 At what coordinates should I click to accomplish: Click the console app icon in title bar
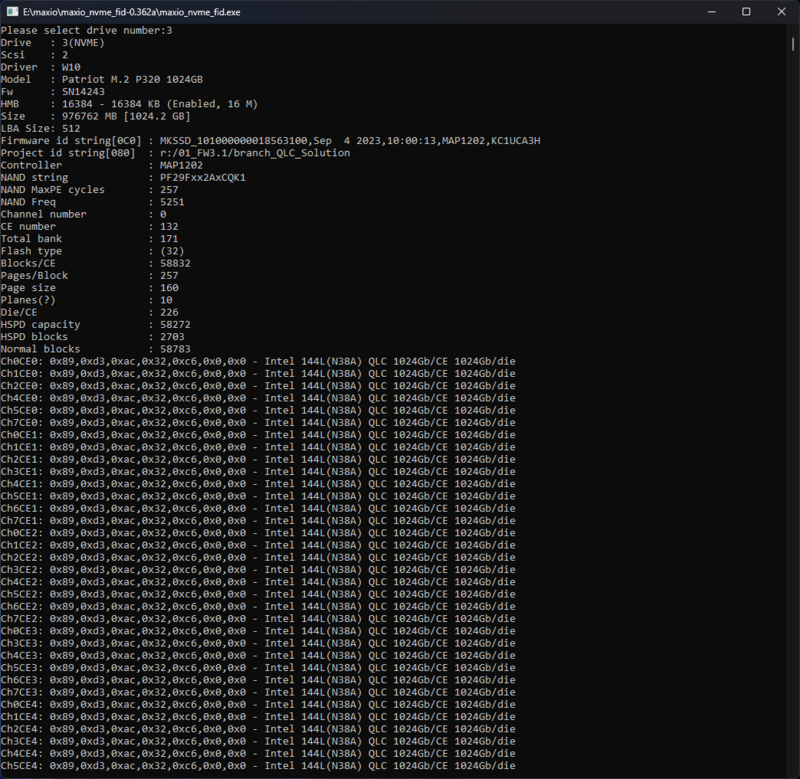click(x=11, y=12)
